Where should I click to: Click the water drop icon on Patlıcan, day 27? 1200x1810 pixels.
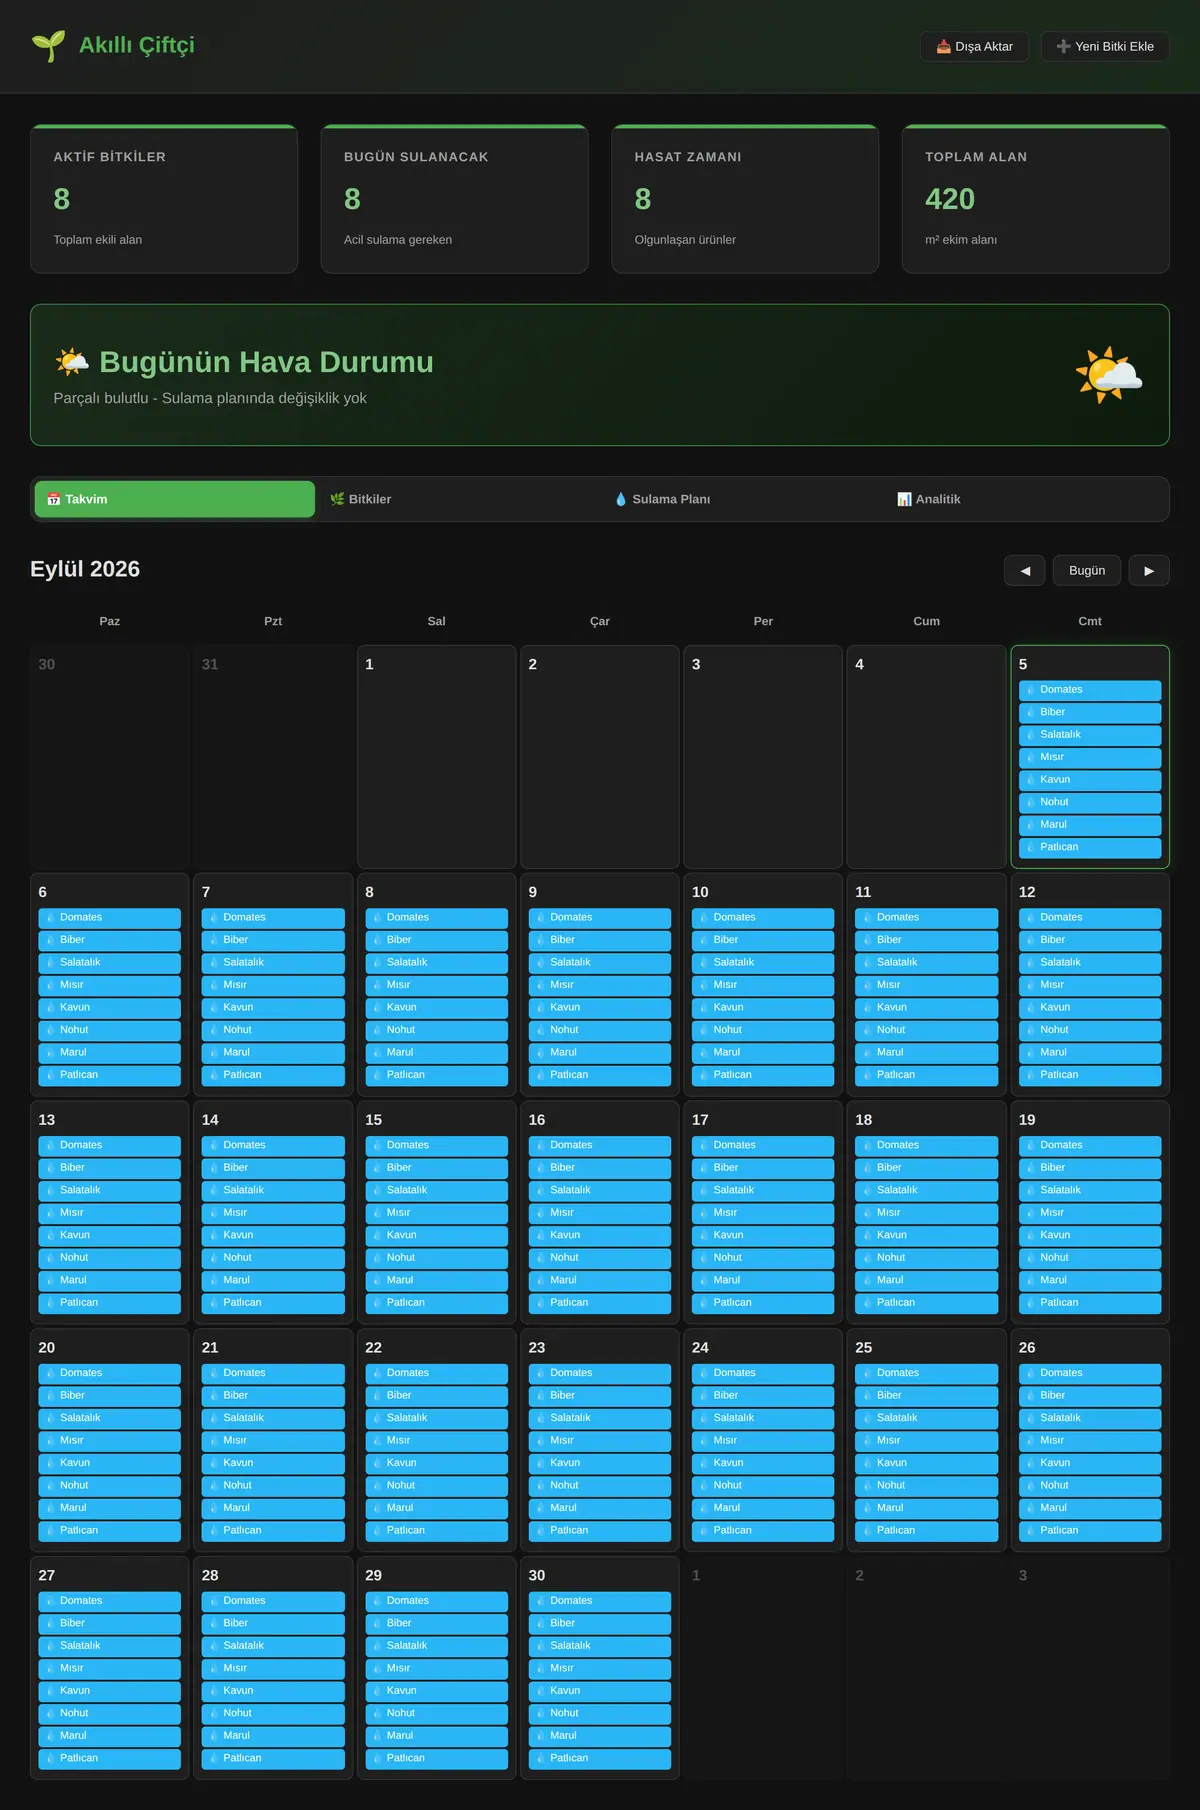point(50,1758)
